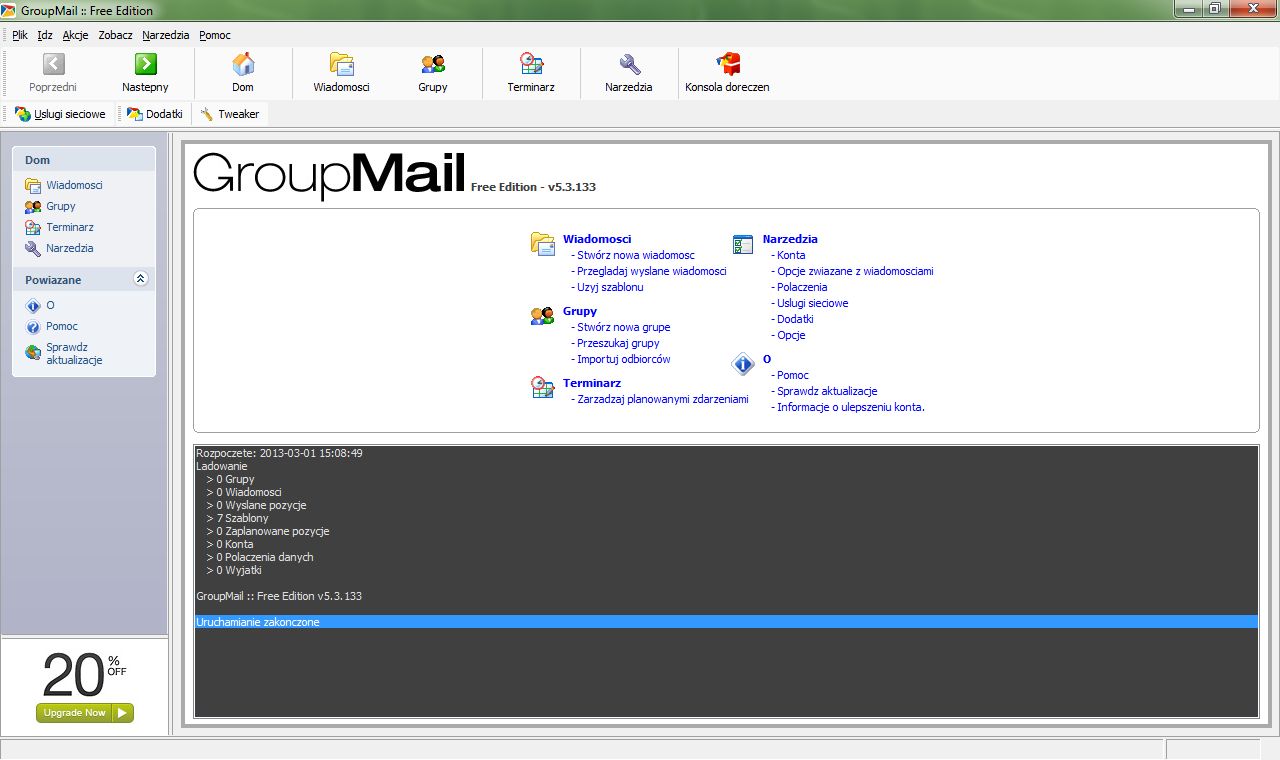The height and width of the screenshot is (760, 1280).
Task: Click the Upgrade Now button
Action: pyautogui.click(x=85, y=713)
